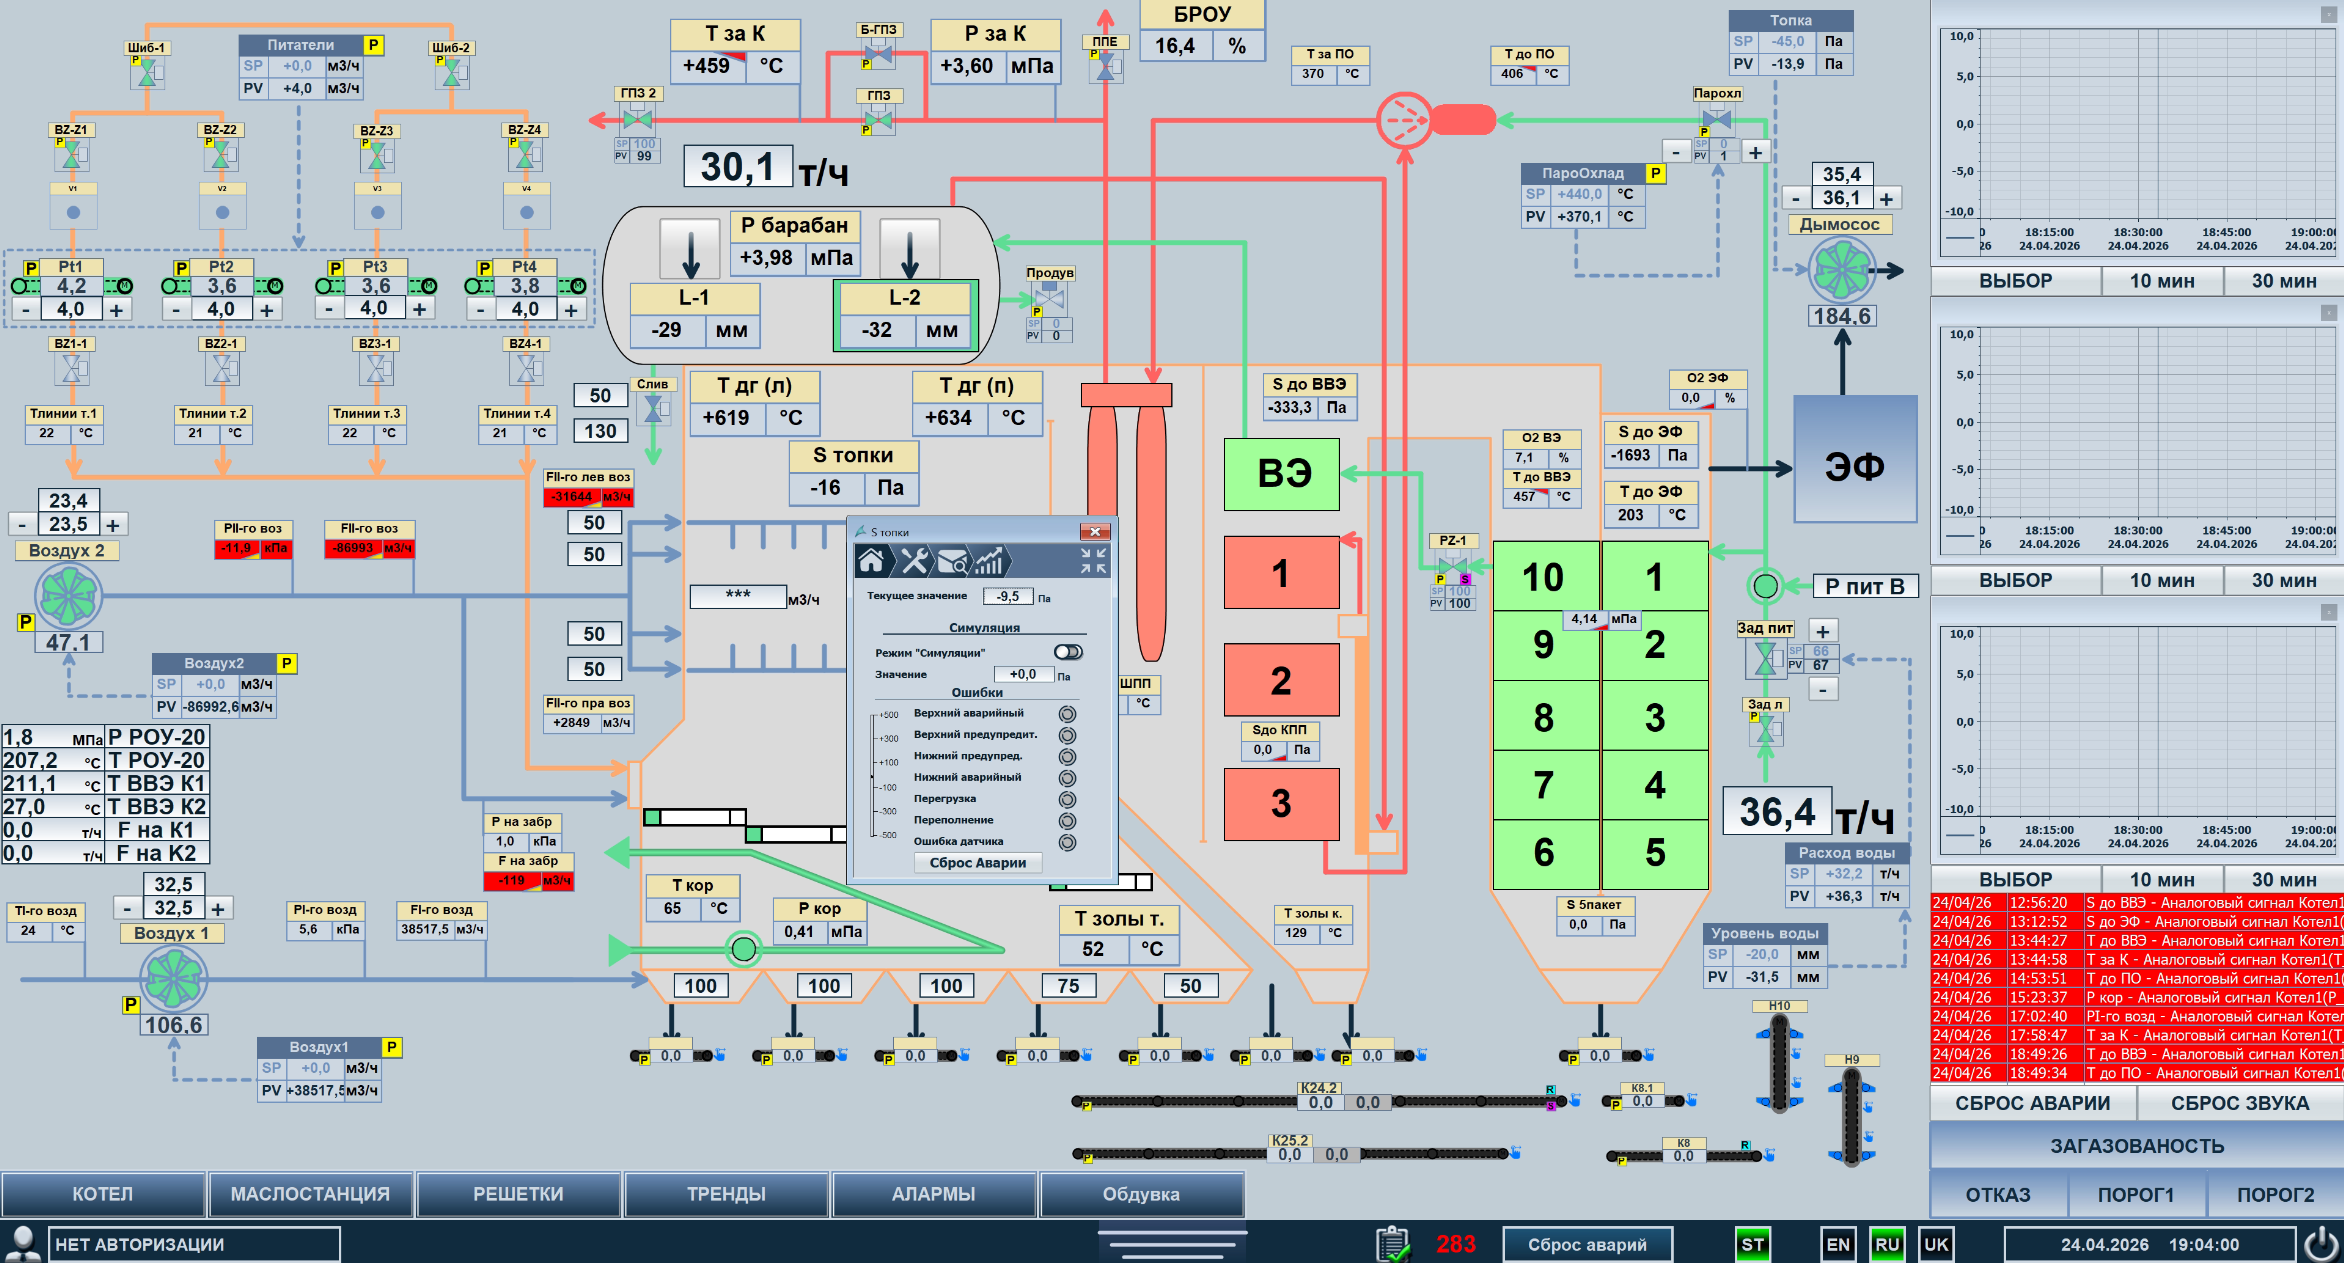Click the clipboard checklist icon near 283
Screen dimensions: 2344x1263
[x=1394, y=1244]
